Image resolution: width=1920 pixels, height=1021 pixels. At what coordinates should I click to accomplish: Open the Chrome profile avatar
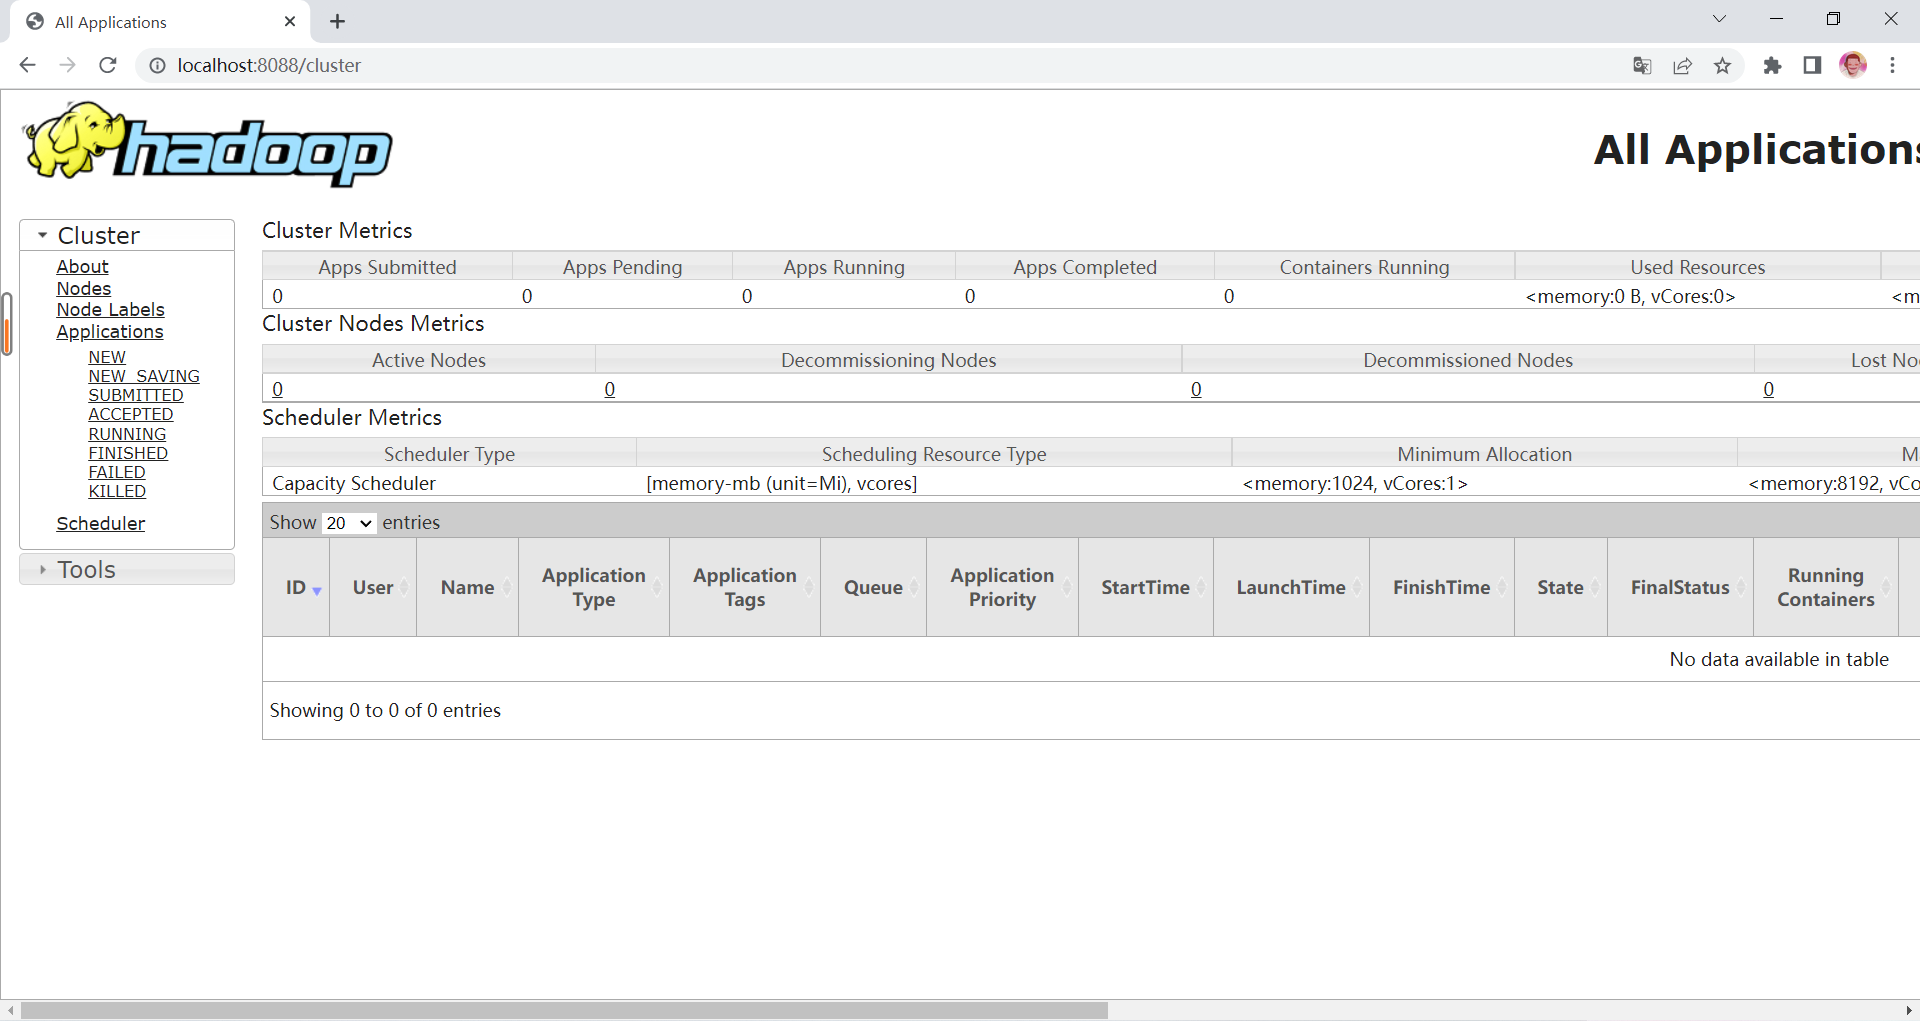pyautogui.click(x=1853, y=65)
